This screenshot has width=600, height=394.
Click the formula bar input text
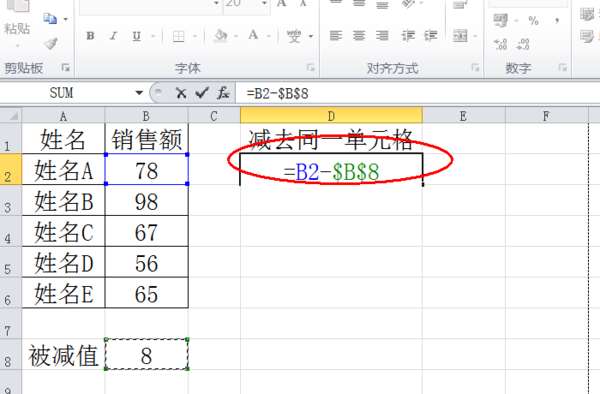[x=277, y=93]
